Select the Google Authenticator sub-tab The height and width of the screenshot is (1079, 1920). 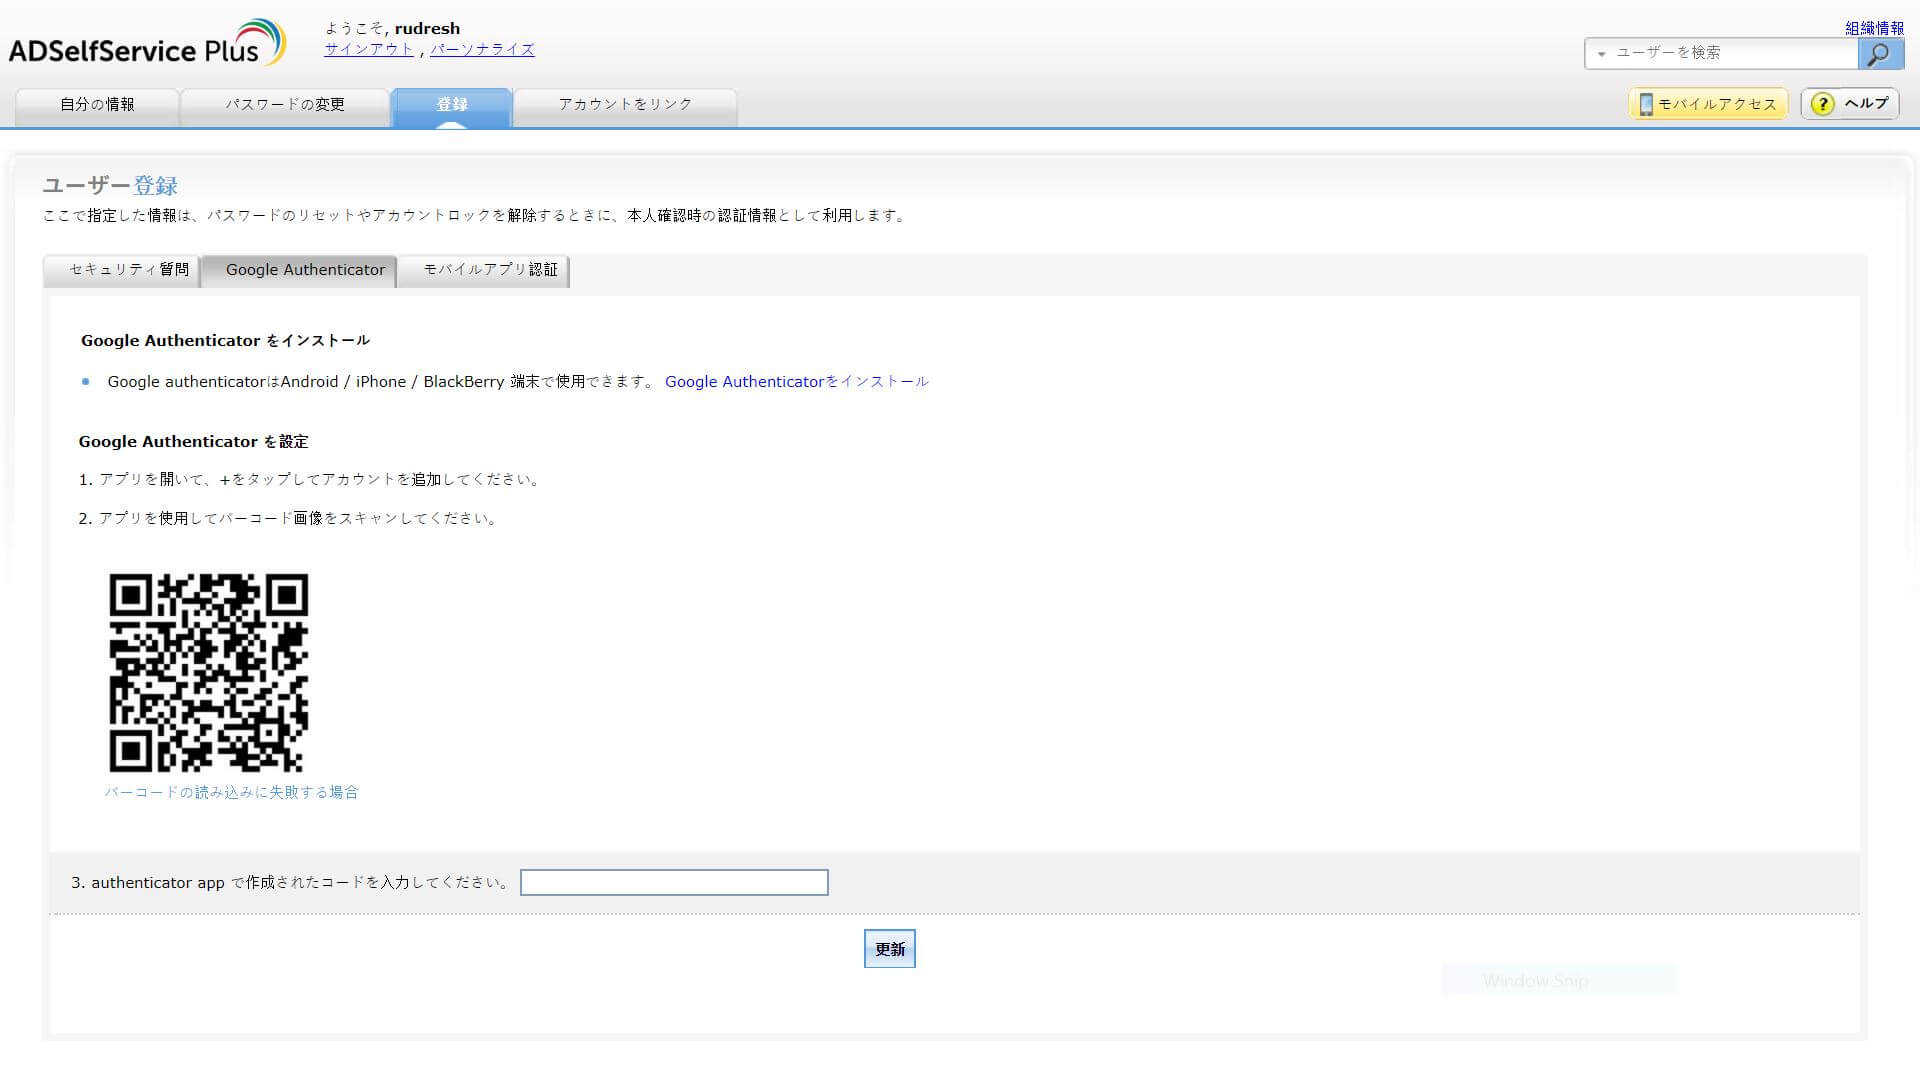[300, 270]
